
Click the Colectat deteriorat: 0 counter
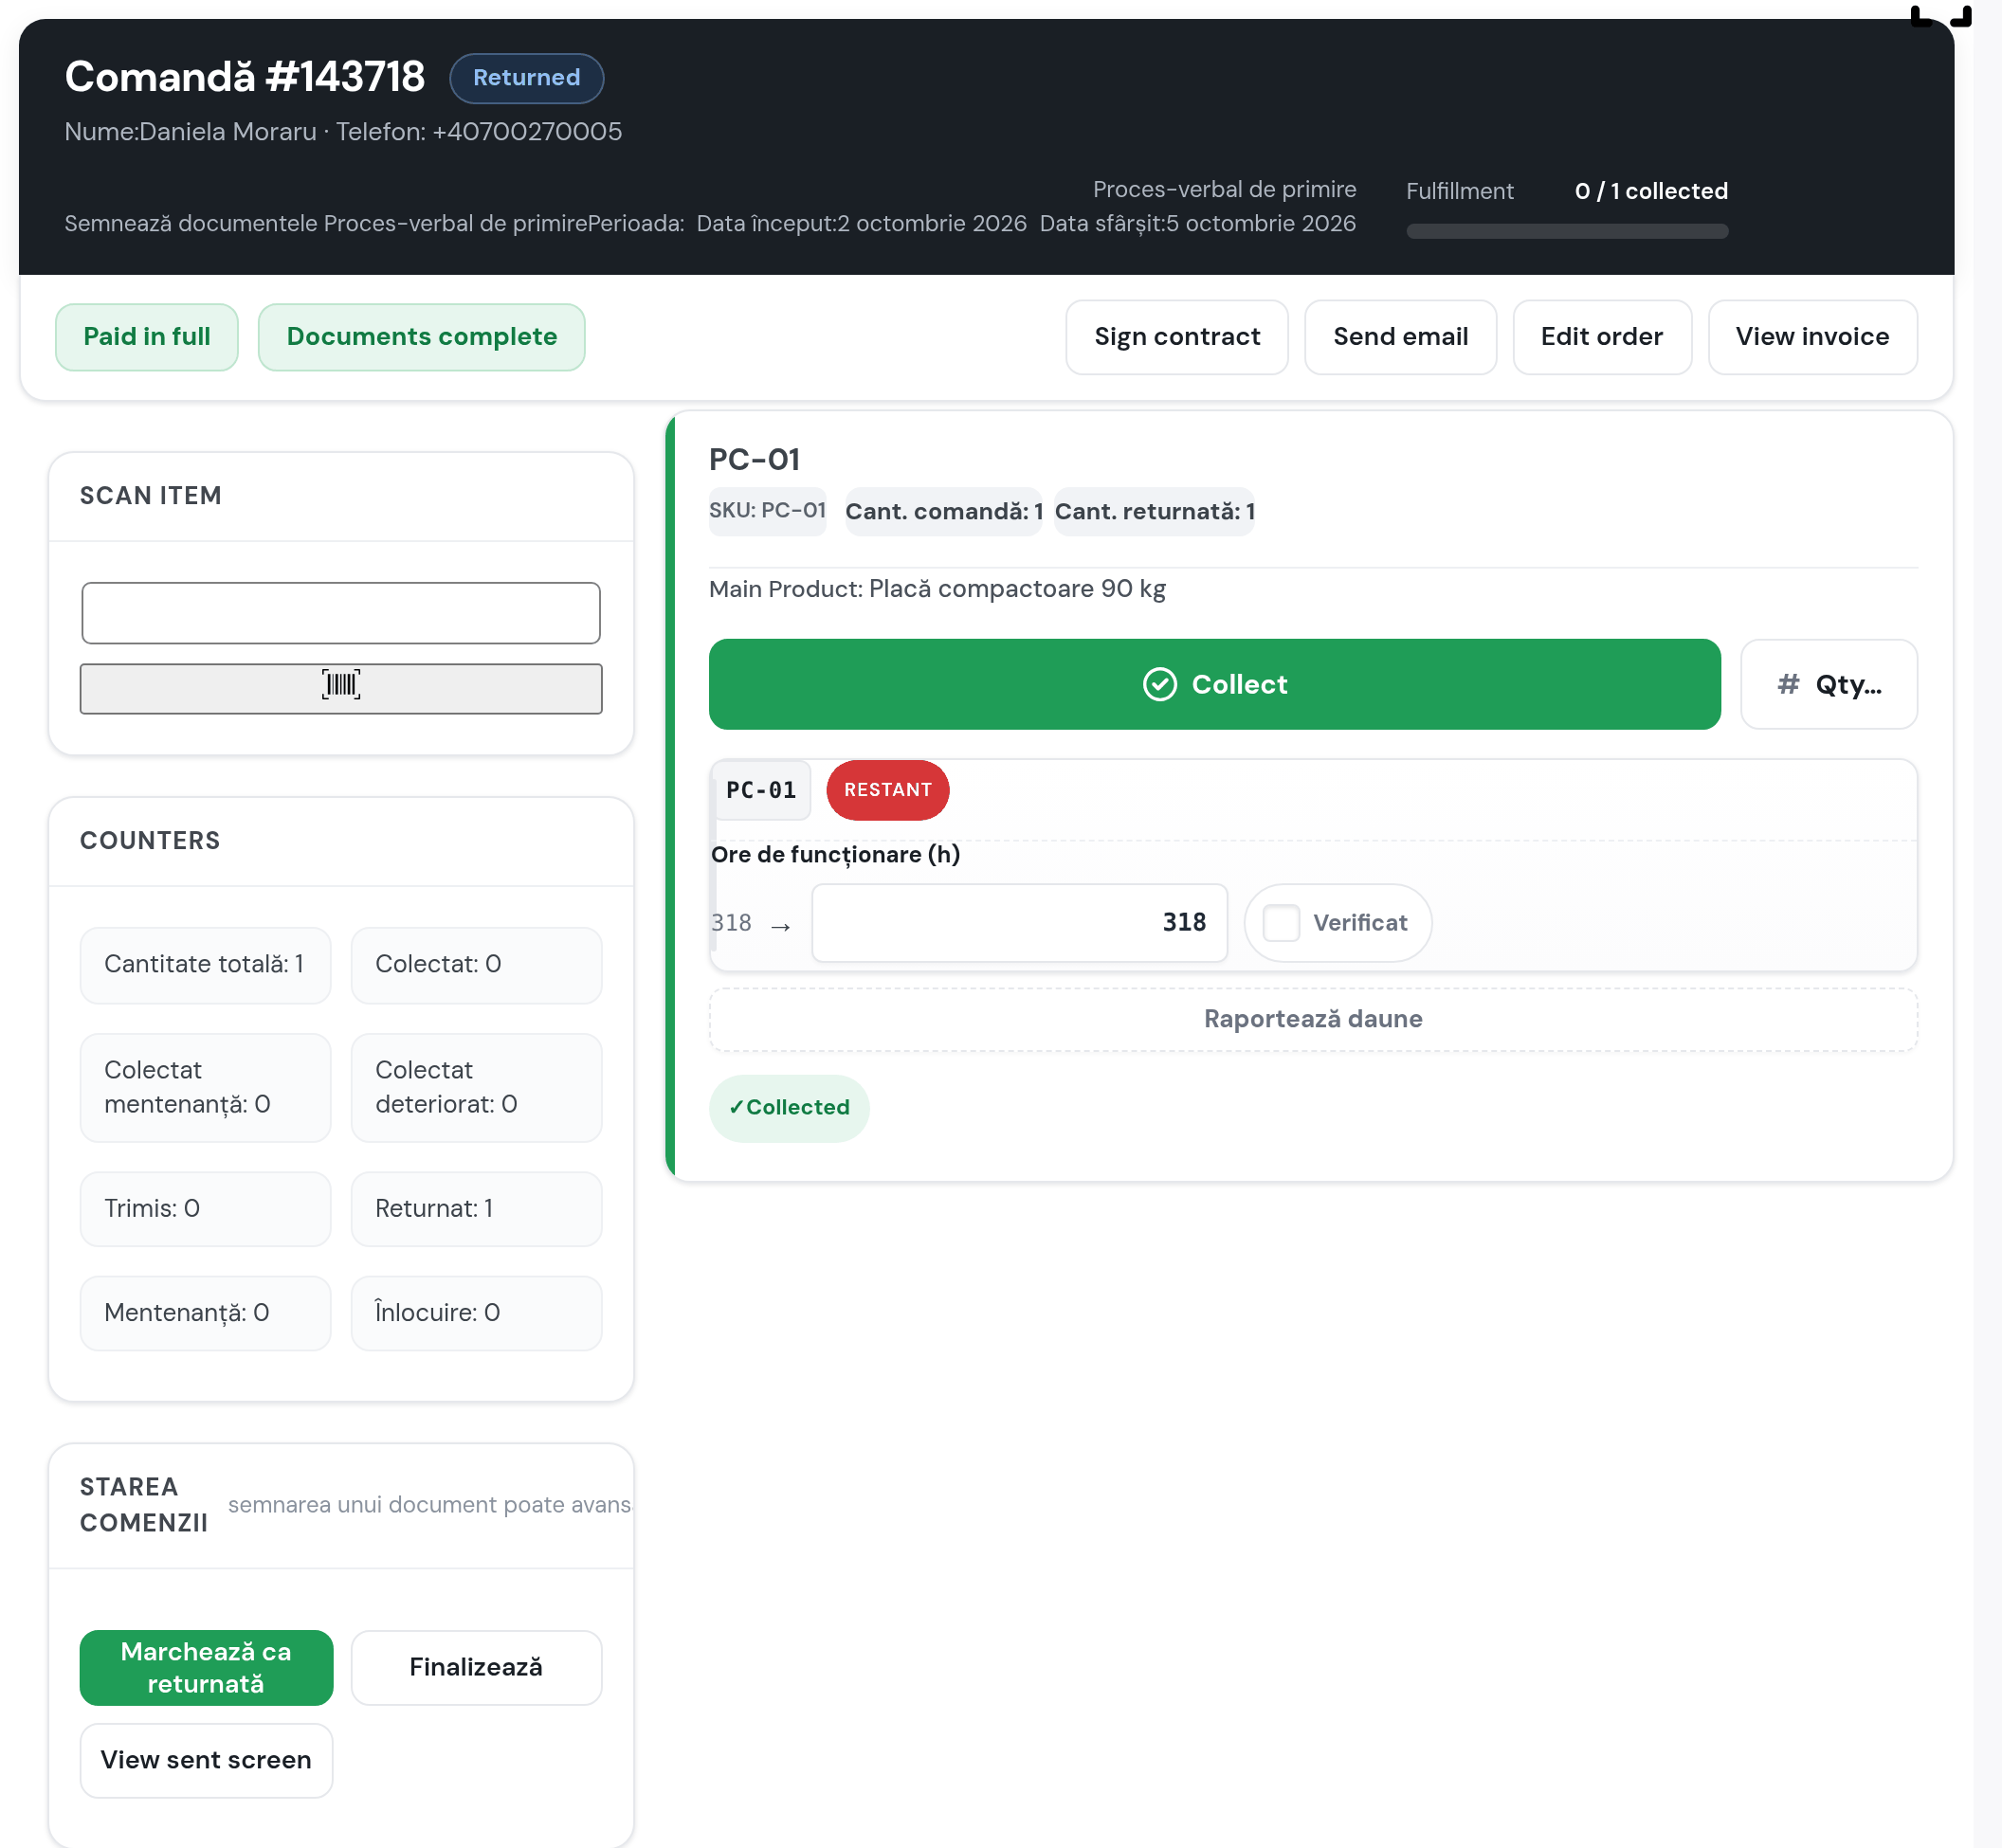[x=476, y=1087]
